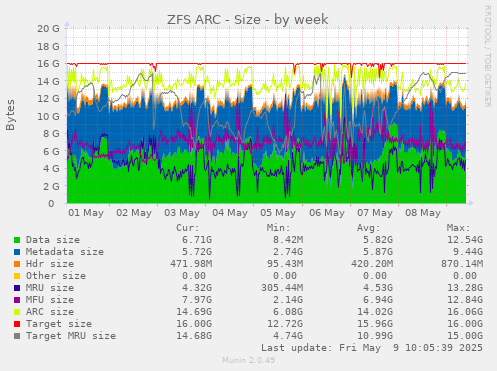The width and height of the screenshot is (497, 371).
Task: Click the gray Target MRU size swatch
Action: coord(17,336)
